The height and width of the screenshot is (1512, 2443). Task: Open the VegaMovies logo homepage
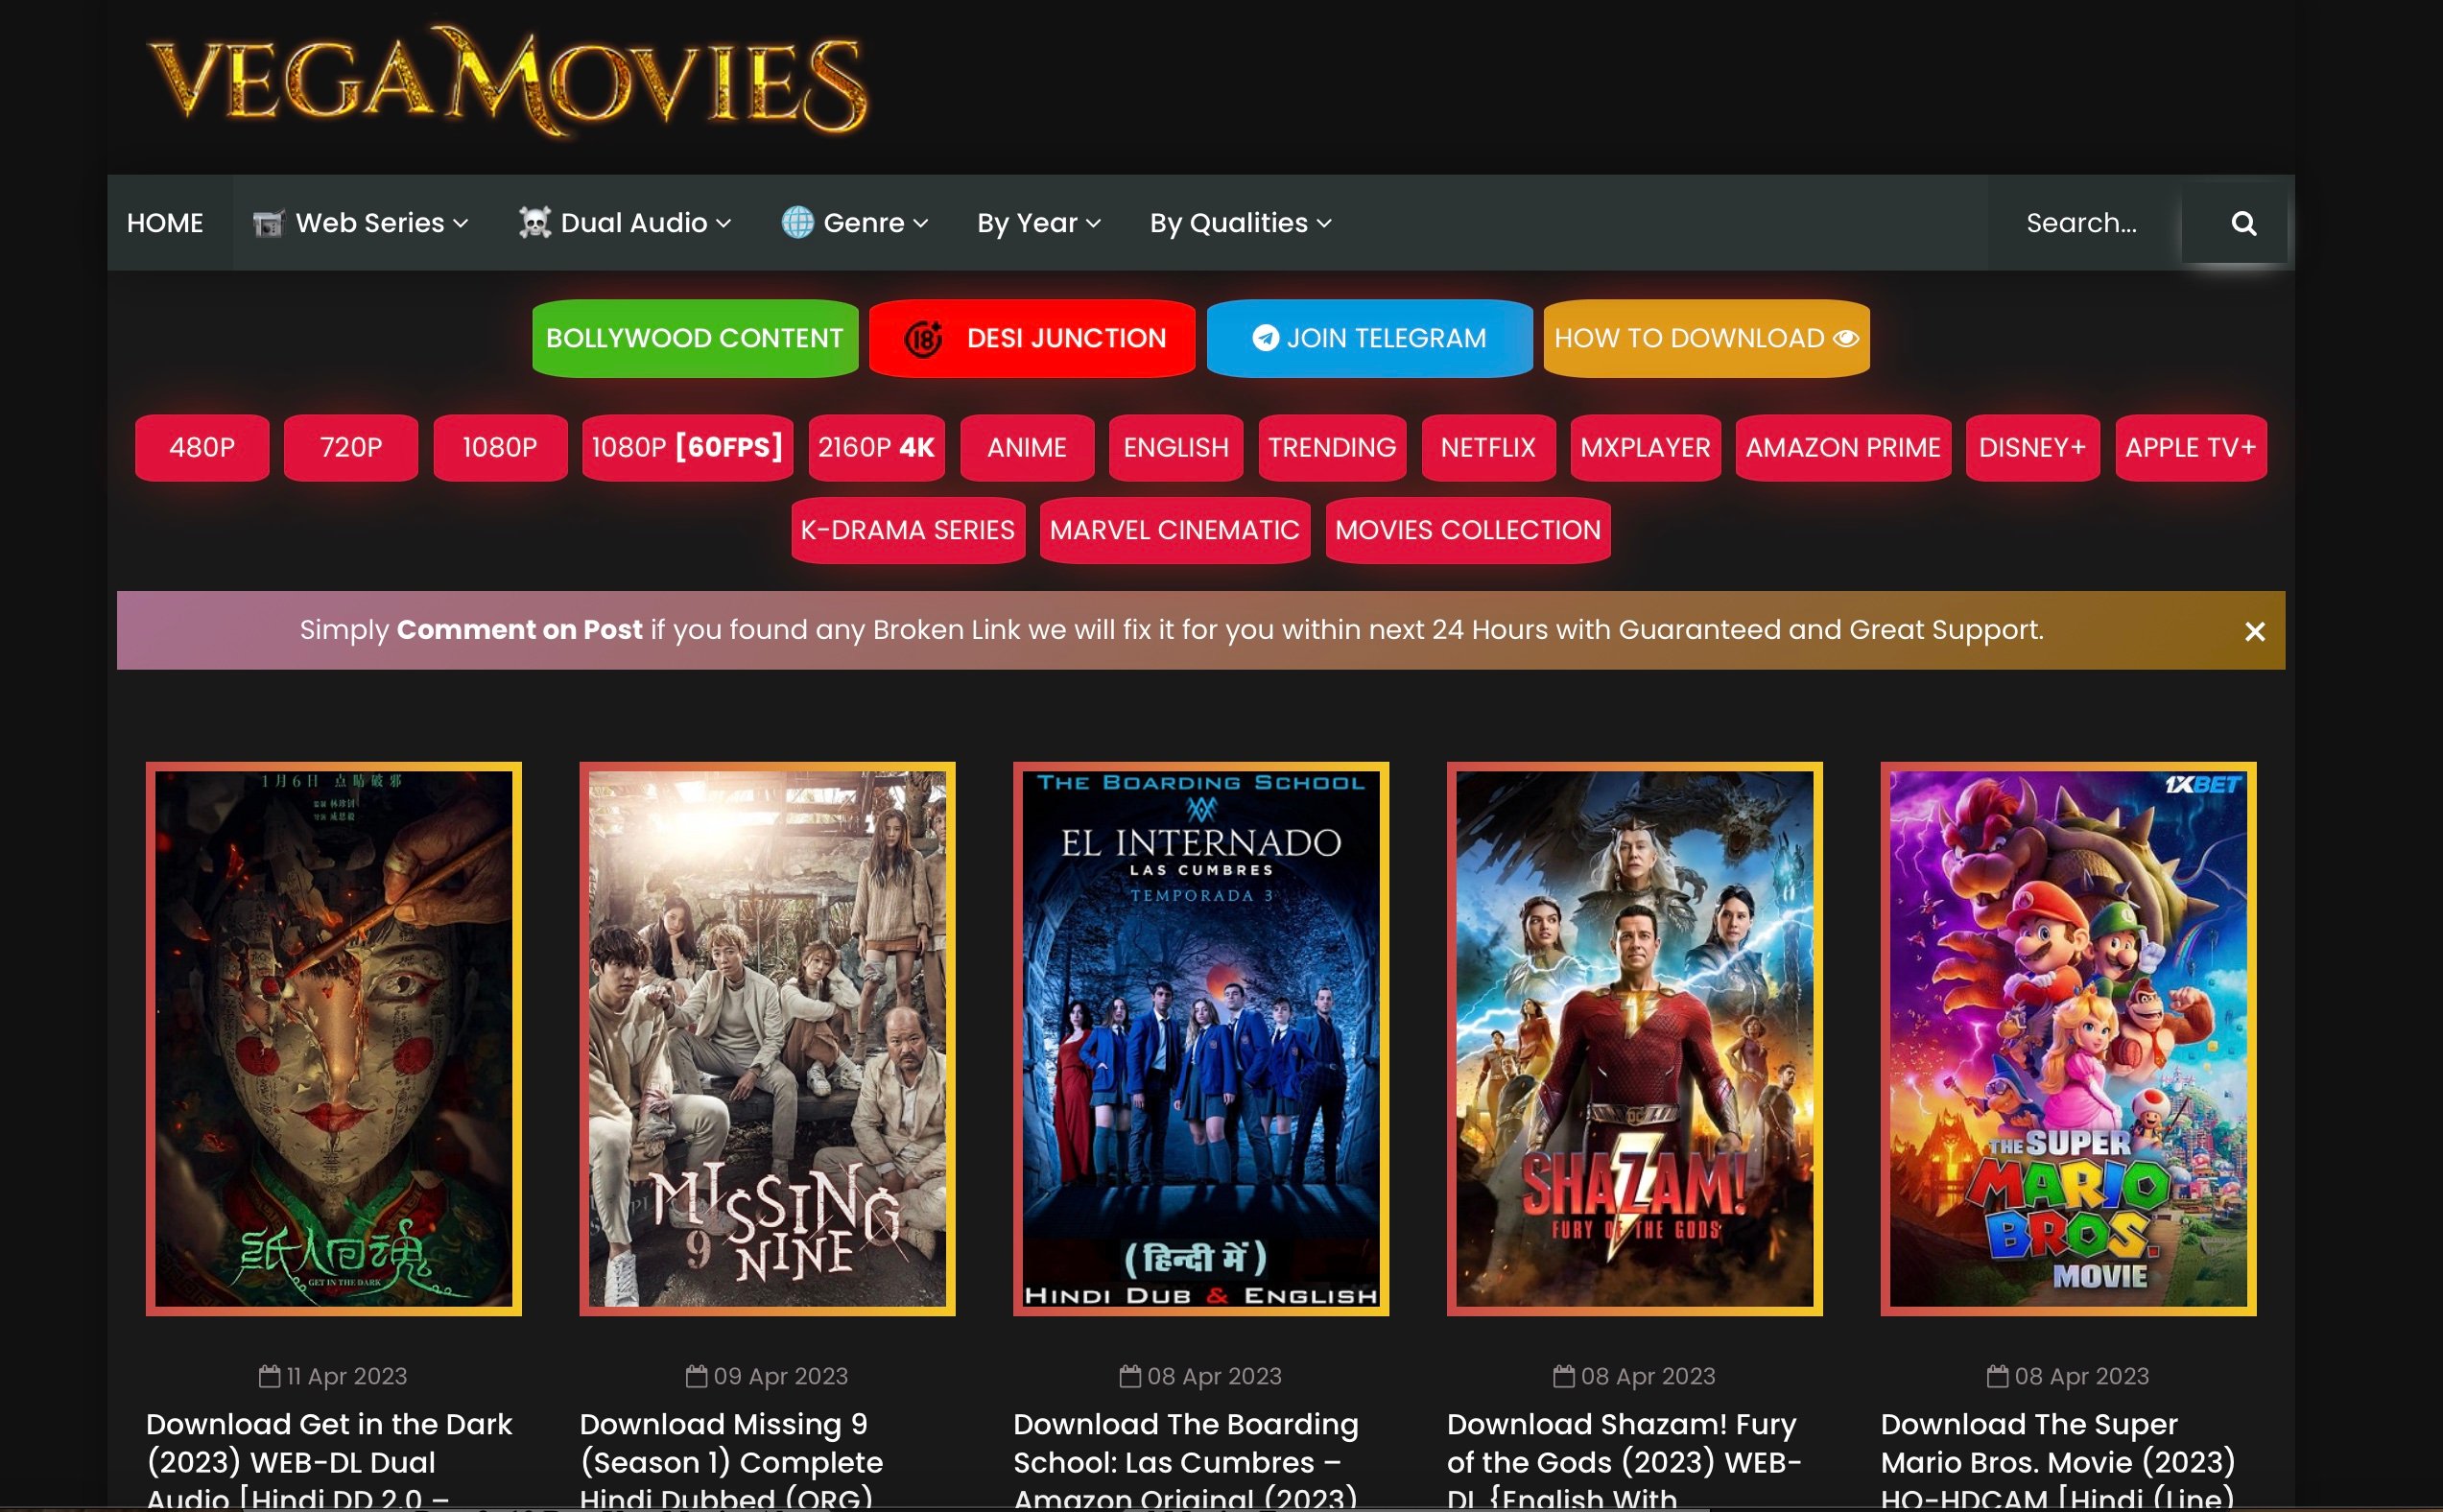(x=509, y=82)
